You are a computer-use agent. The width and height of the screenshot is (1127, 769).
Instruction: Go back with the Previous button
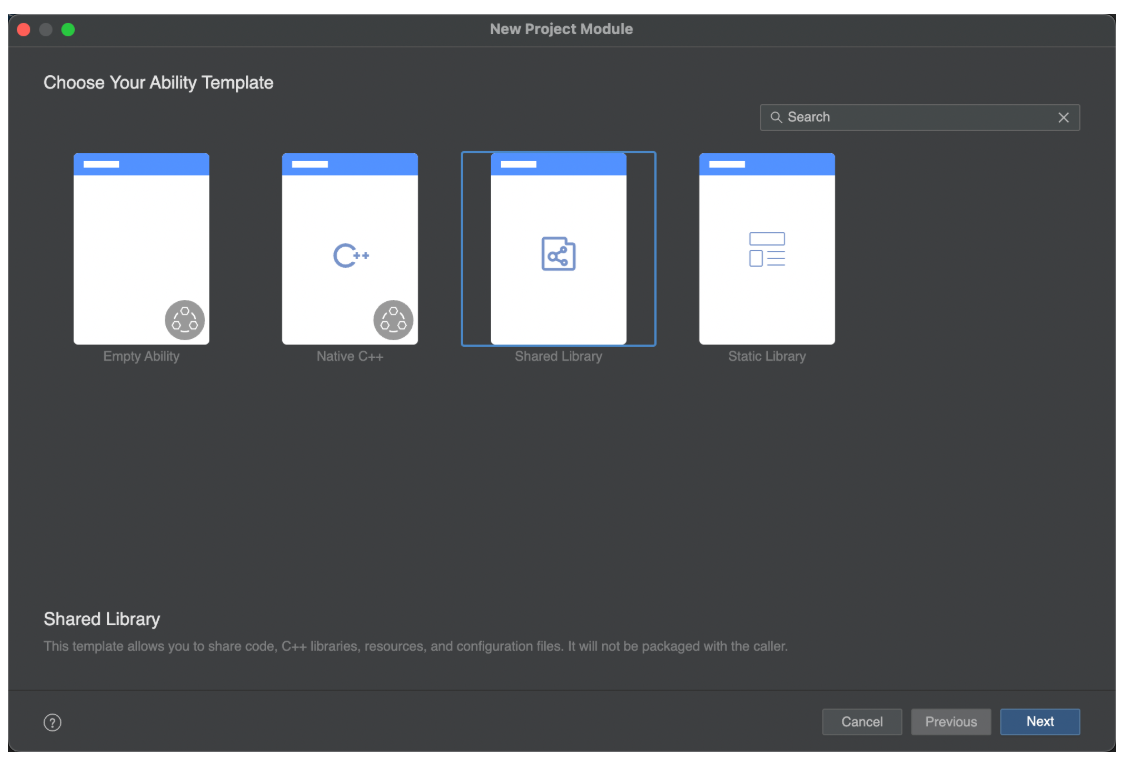951,722
